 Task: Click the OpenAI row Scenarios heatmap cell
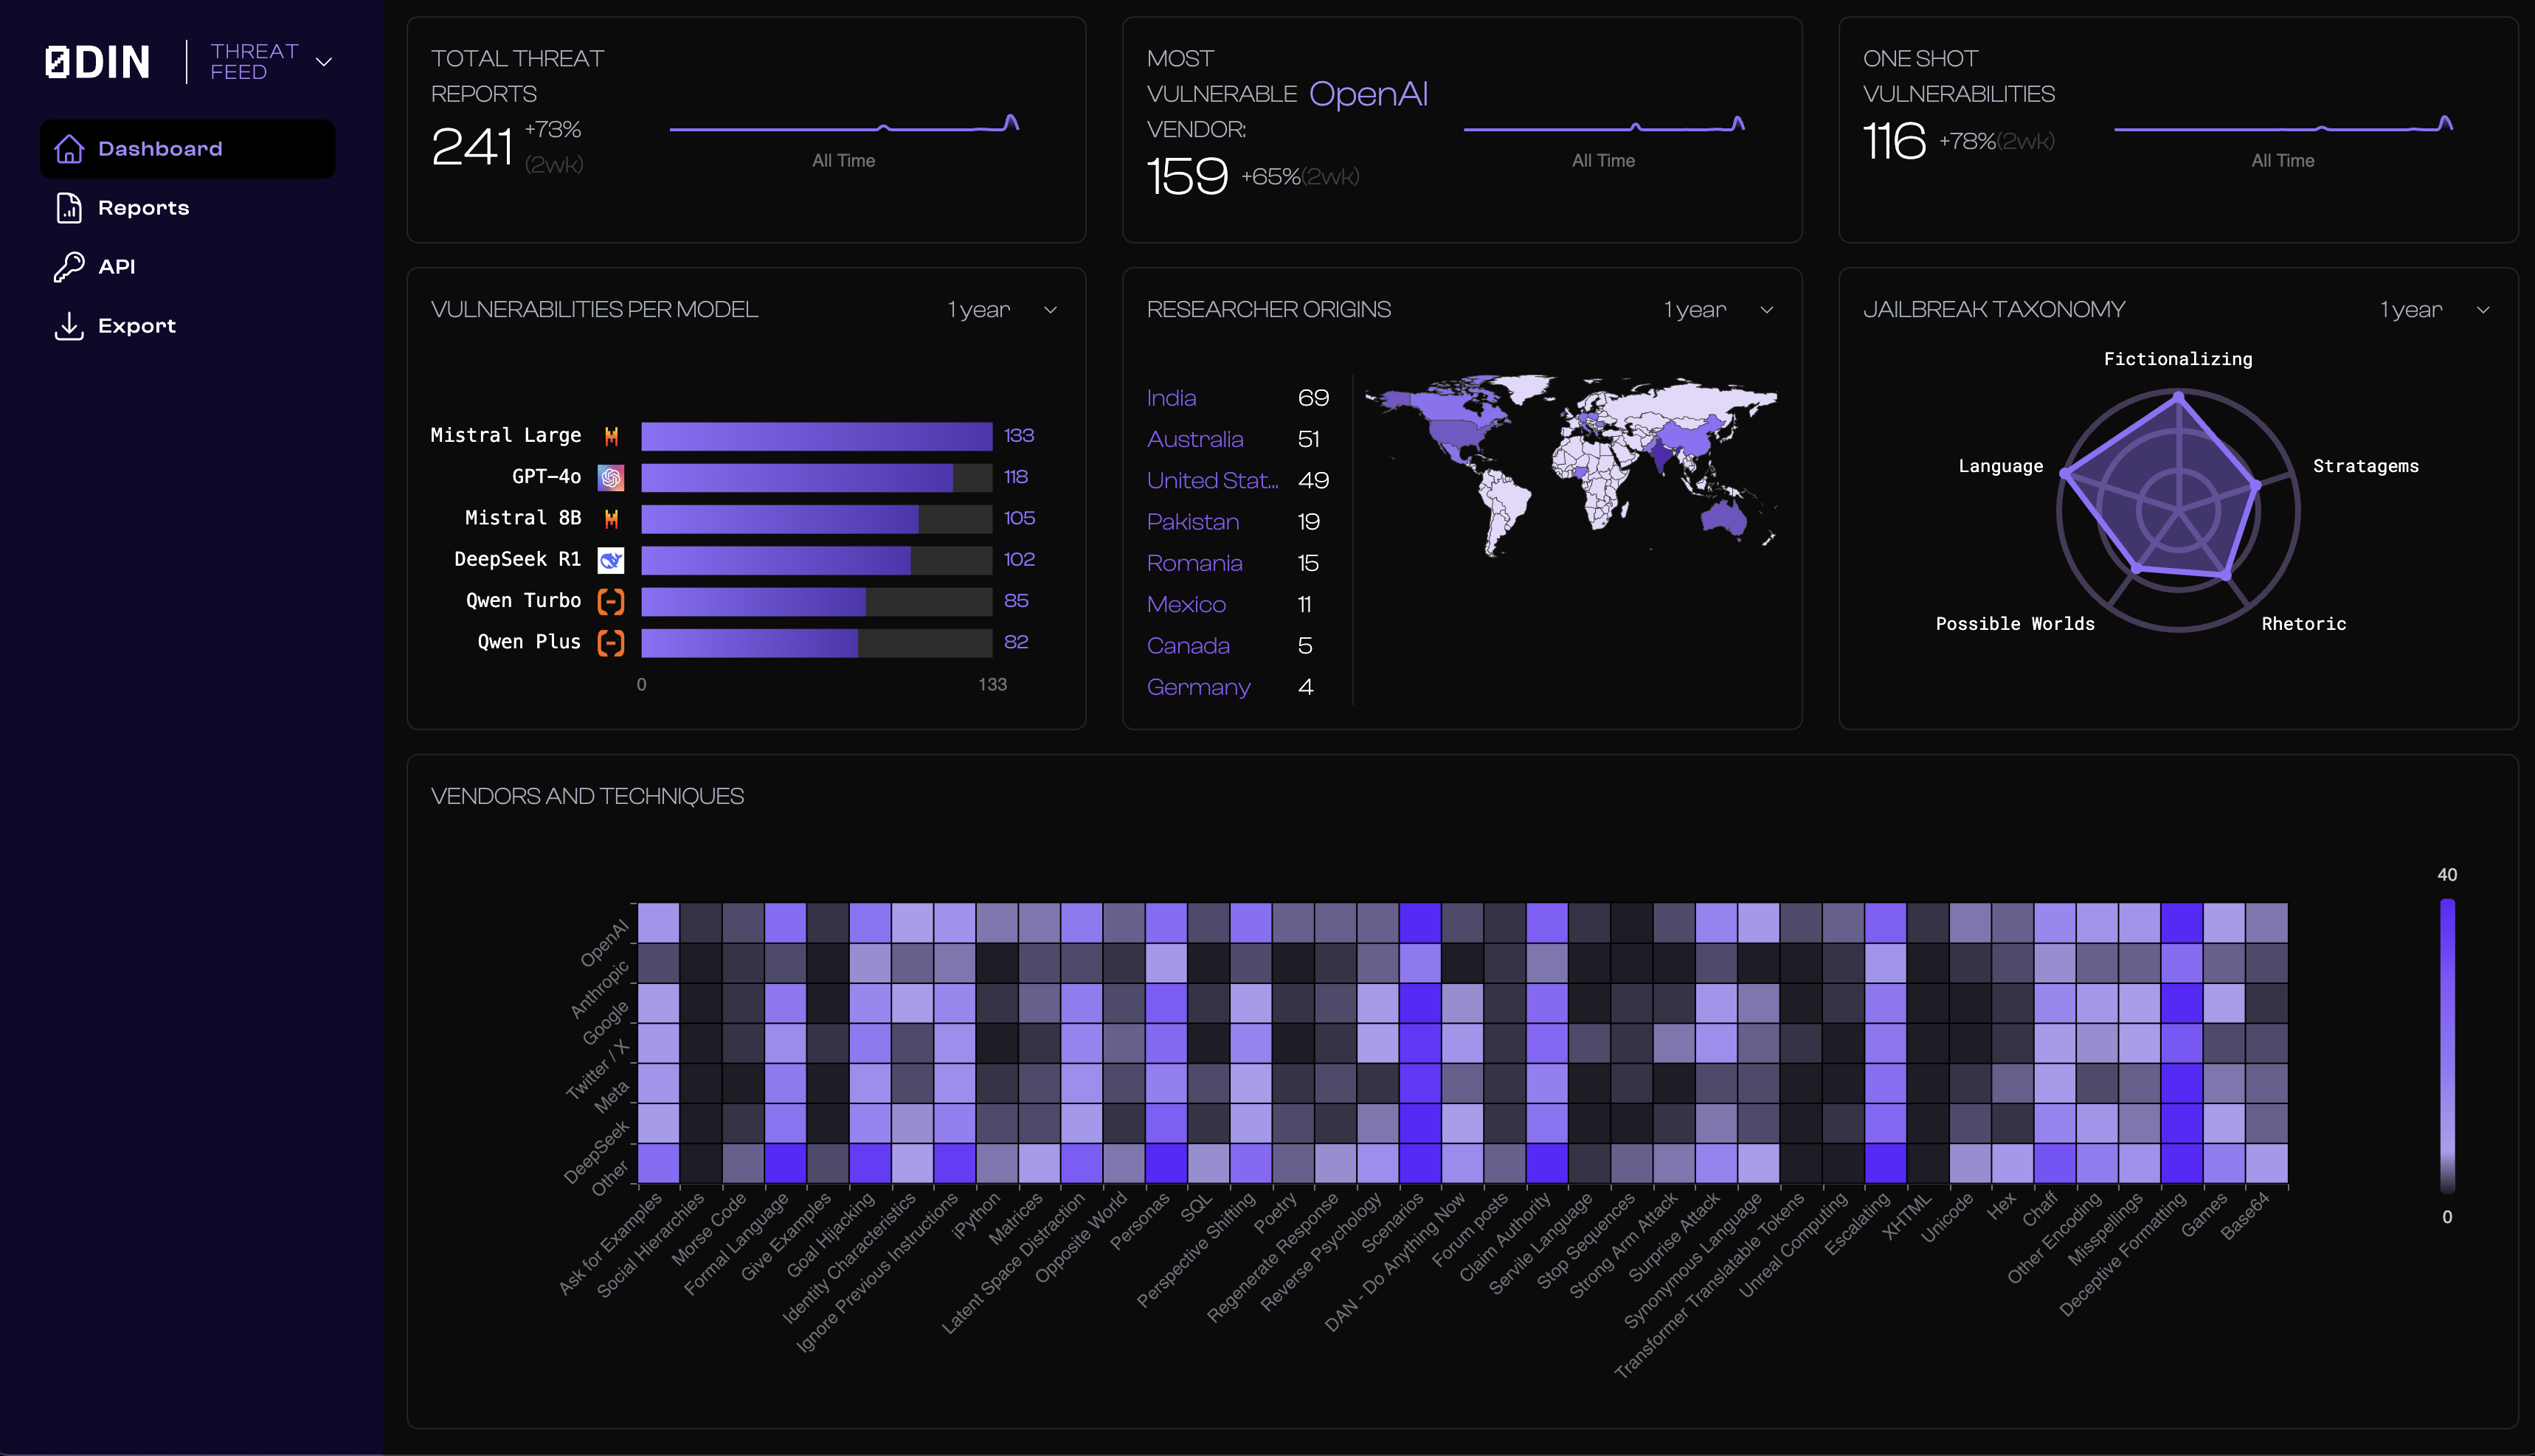1420,923
